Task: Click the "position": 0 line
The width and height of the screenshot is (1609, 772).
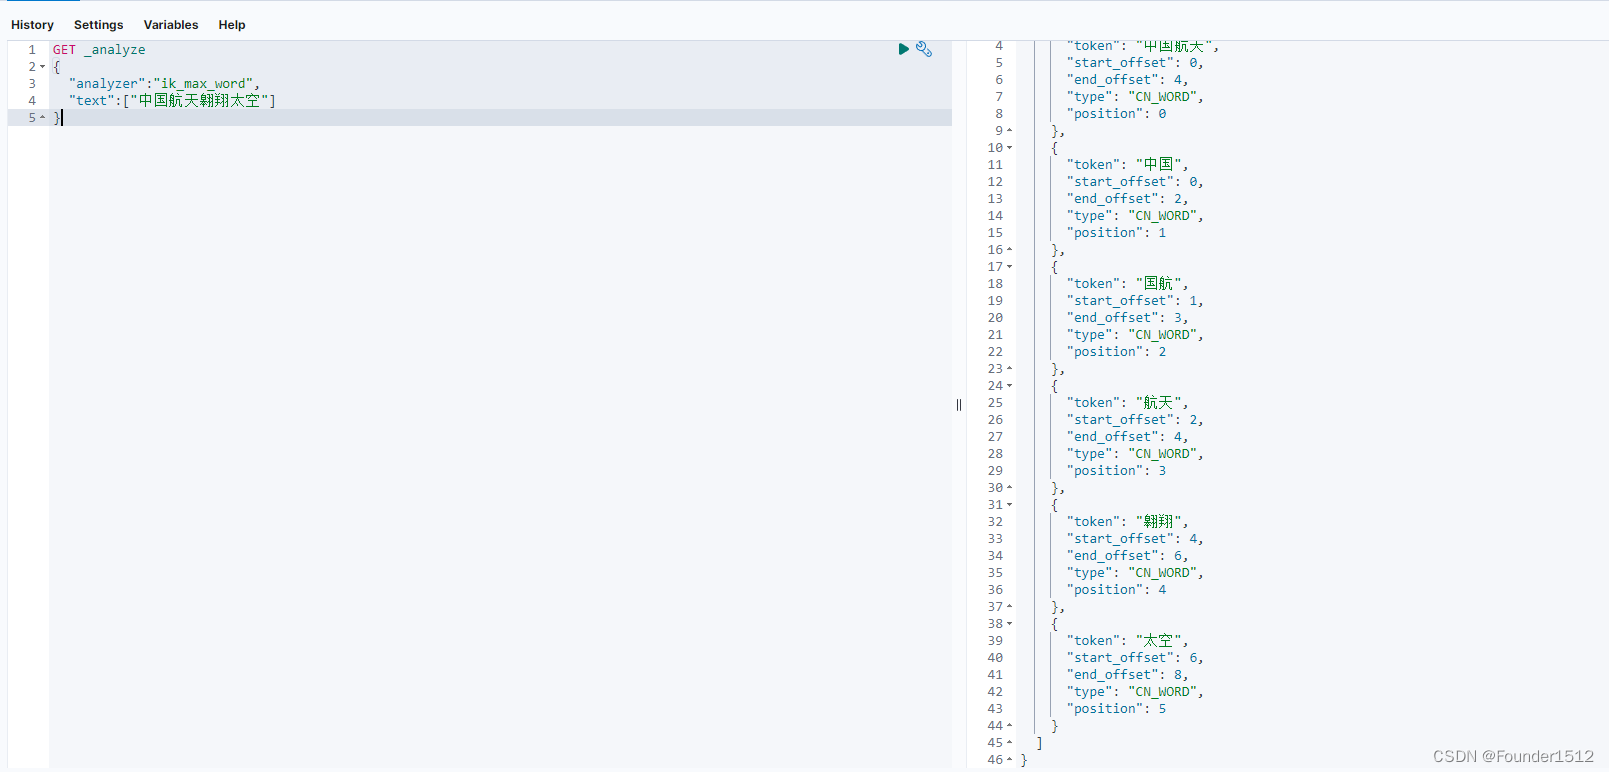Action: pyautogui.click(x=1116, y=114)
